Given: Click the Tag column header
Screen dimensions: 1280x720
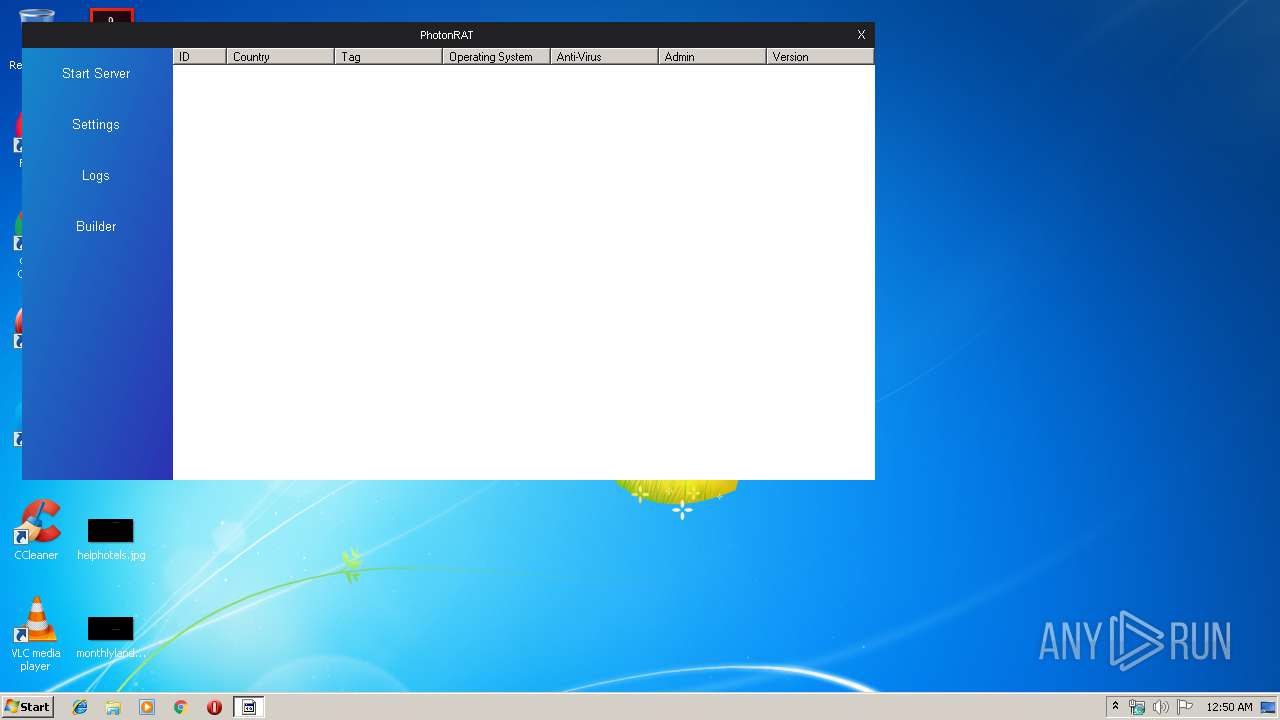Looking at the screenshot, I should [389, 57].
